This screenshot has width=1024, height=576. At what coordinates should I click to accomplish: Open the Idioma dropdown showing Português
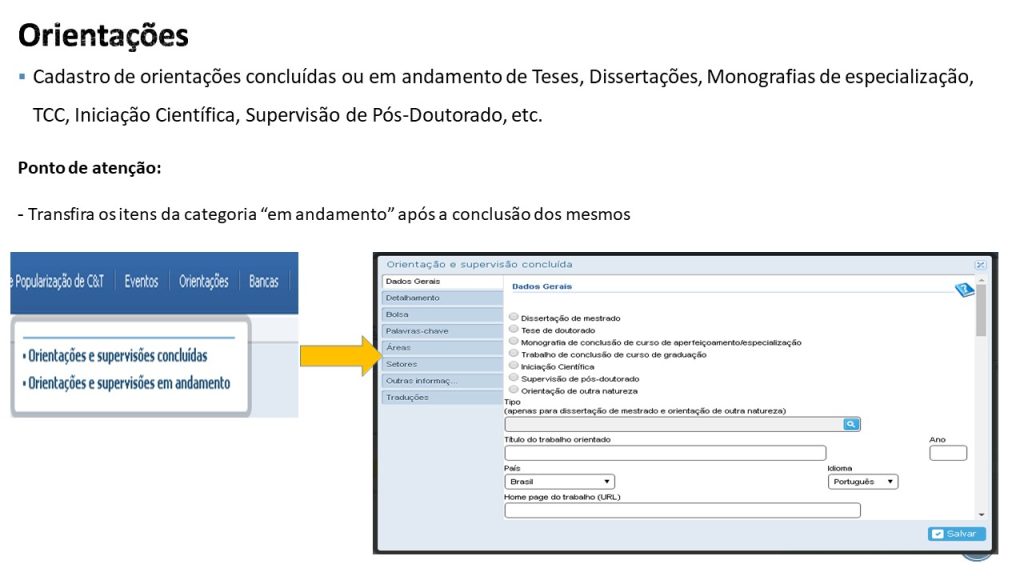(x=863, y=482)
